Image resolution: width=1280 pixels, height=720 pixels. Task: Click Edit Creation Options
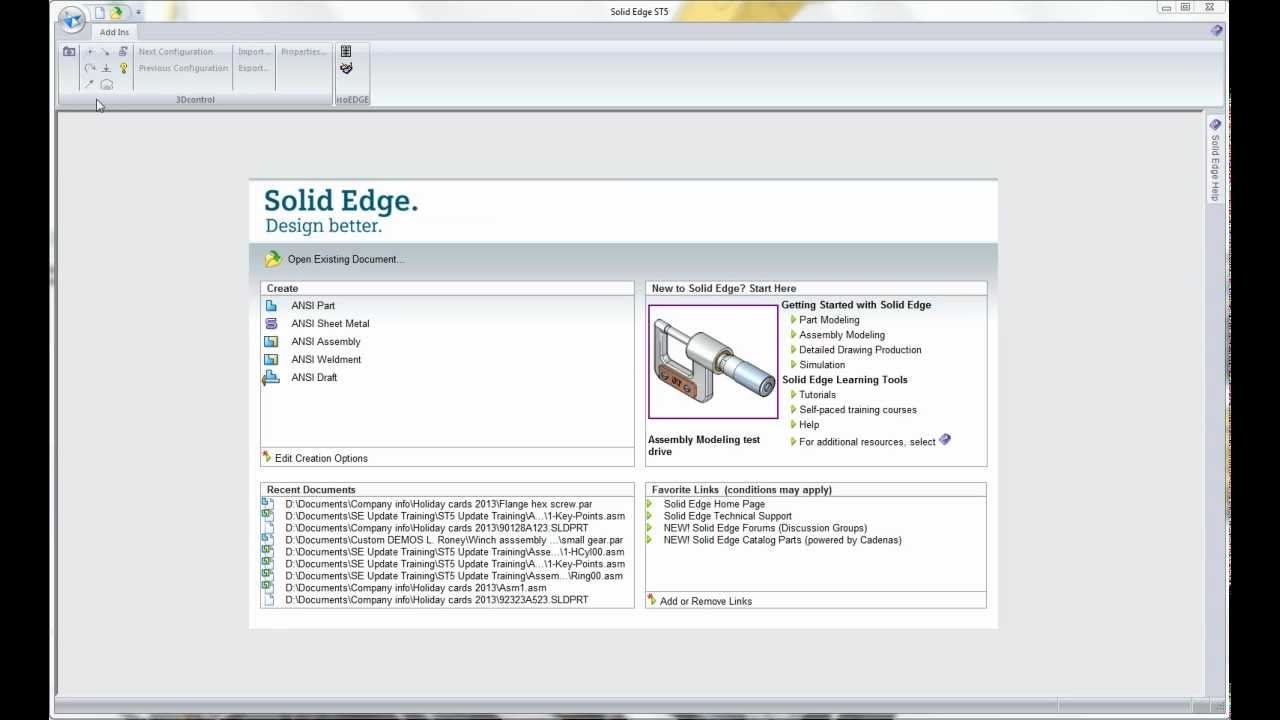[321, 458]
